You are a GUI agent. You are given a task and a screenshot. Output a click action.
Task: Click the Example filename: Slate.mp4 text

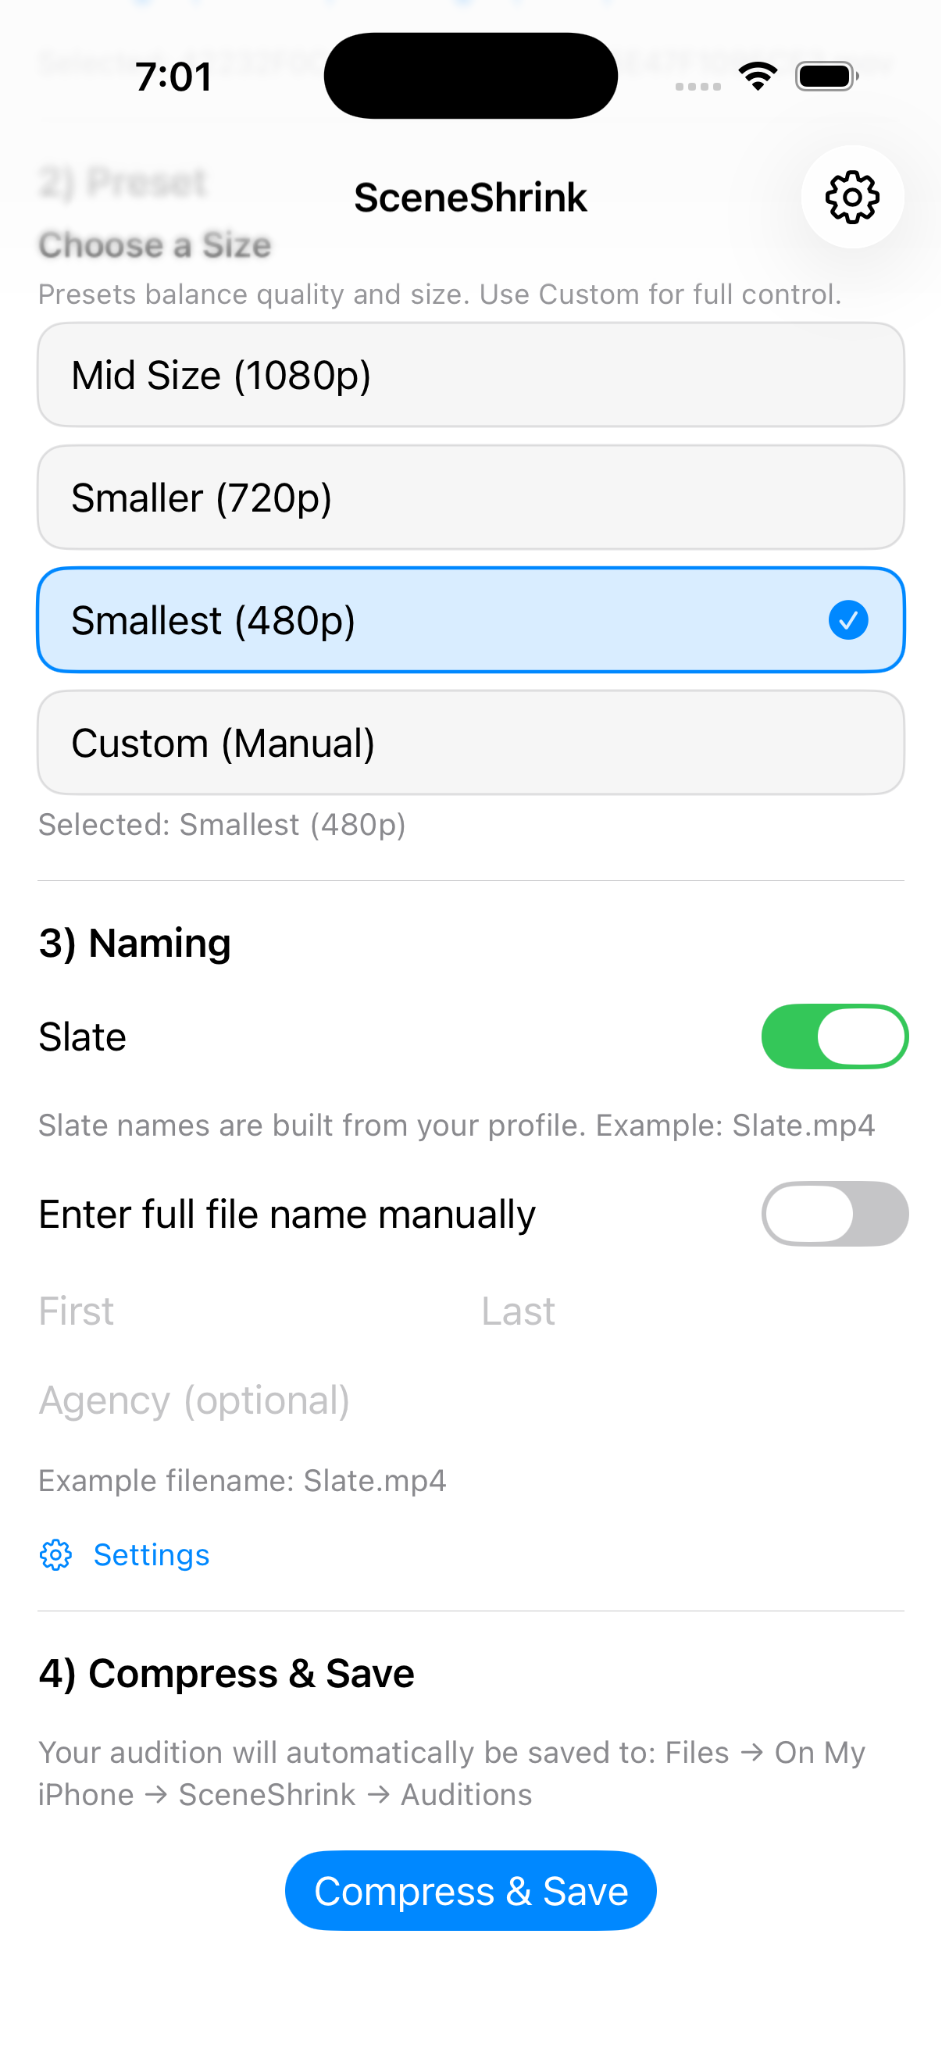pyautogui.click(x=242, y=1481)
